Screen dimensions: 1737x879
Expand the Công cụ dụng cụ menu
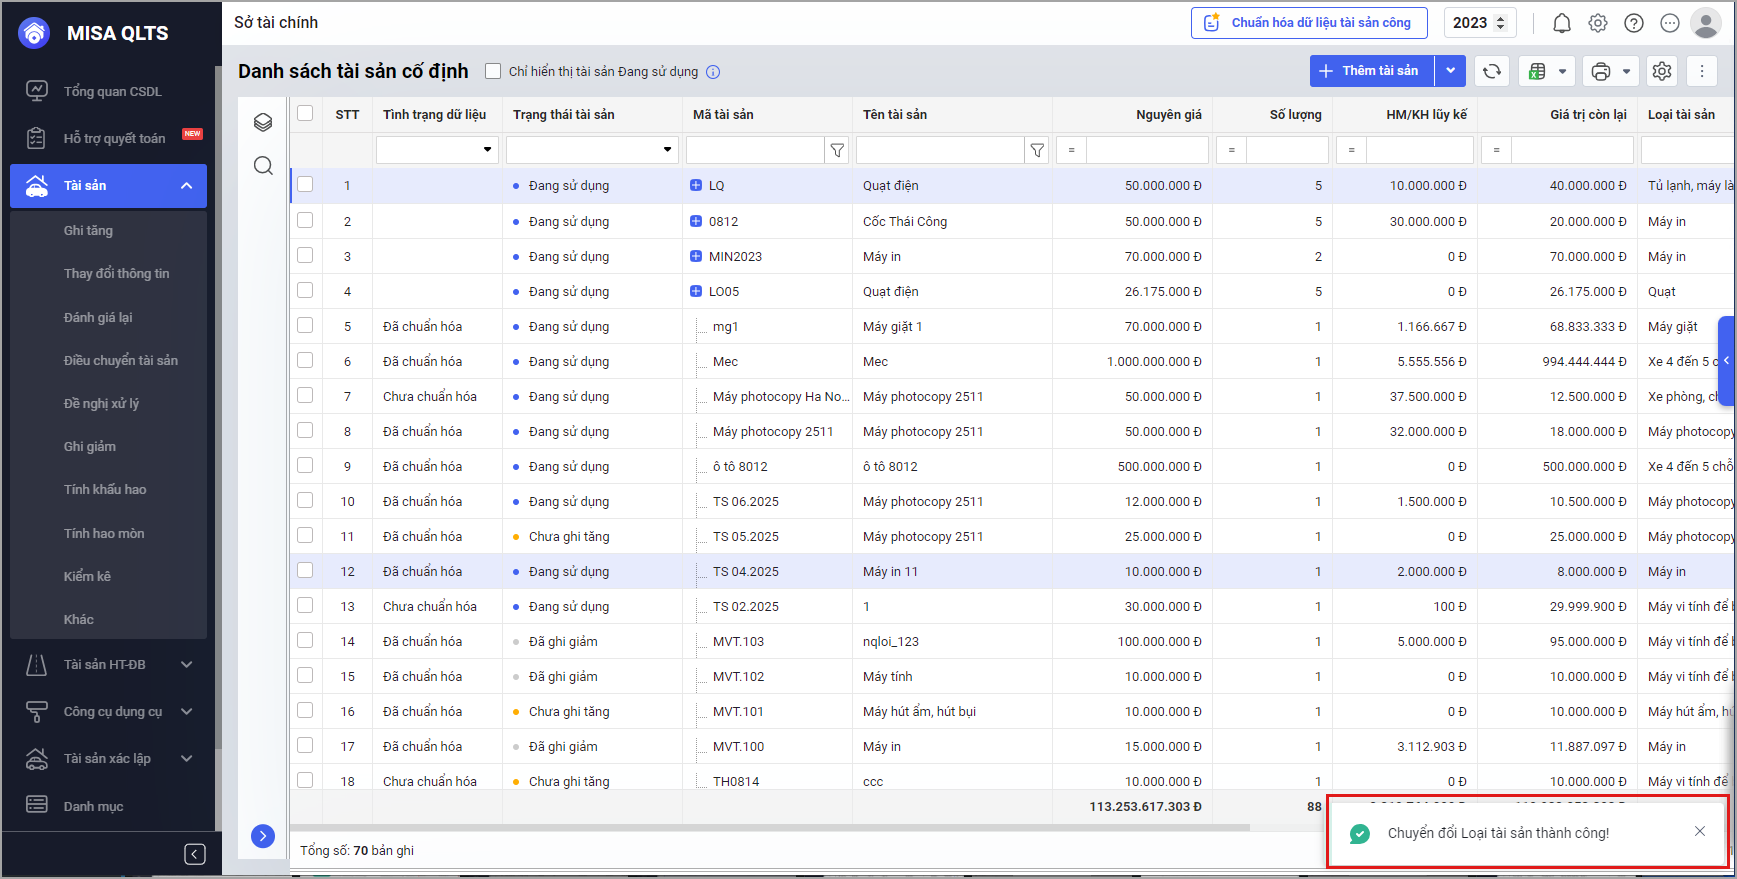110,711
